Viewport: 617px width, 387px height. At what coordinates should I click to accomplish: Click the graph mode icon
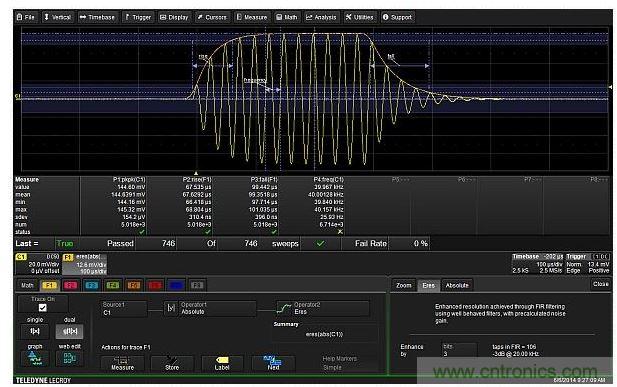(x=35, y=358)
